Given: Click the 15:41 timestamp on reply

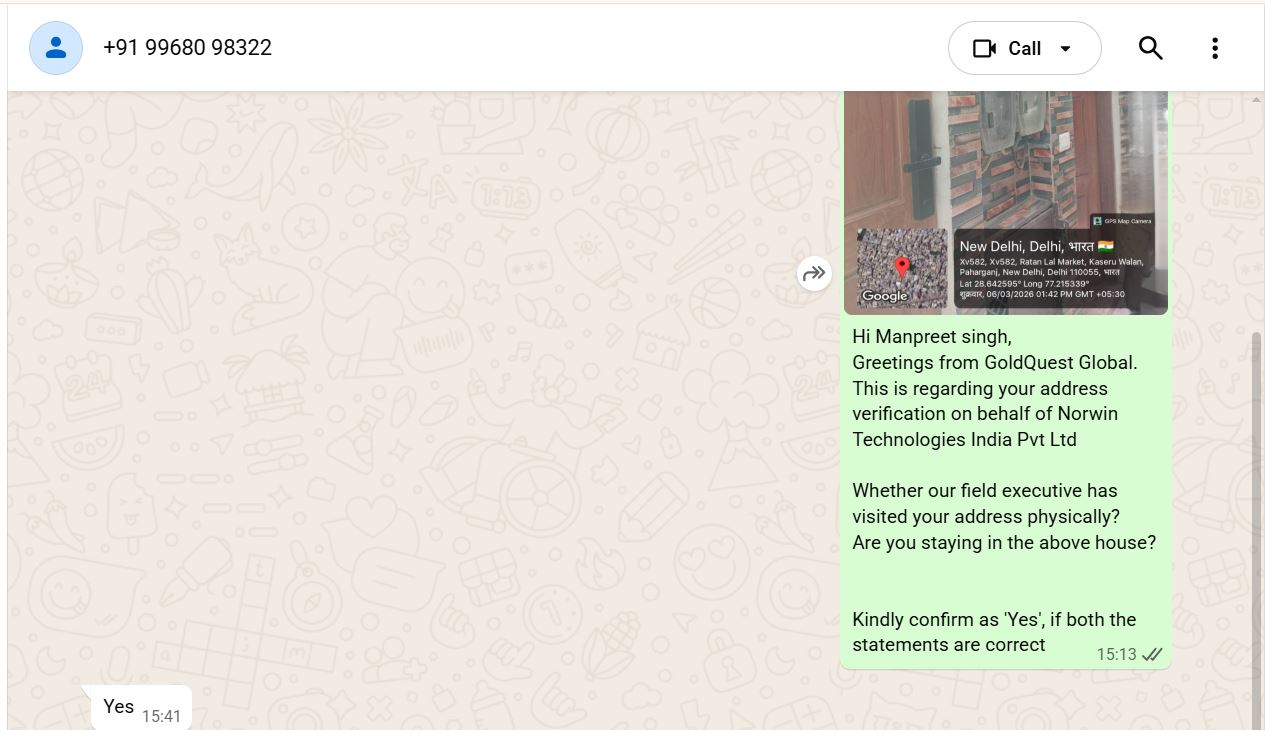Looking at the screenshot, I should (161, 716).
